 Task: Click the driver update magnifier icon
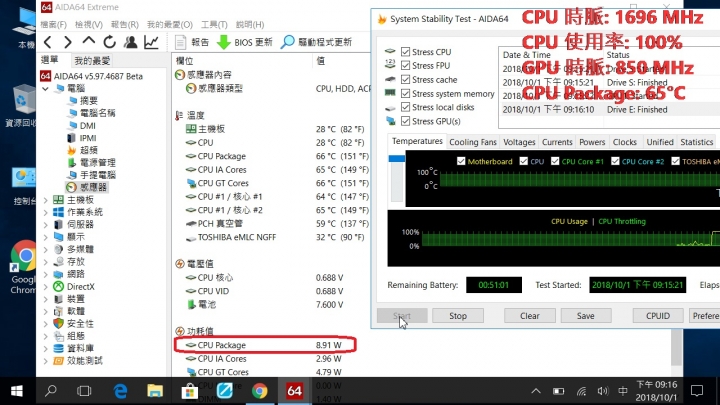(x=287, y=42)
